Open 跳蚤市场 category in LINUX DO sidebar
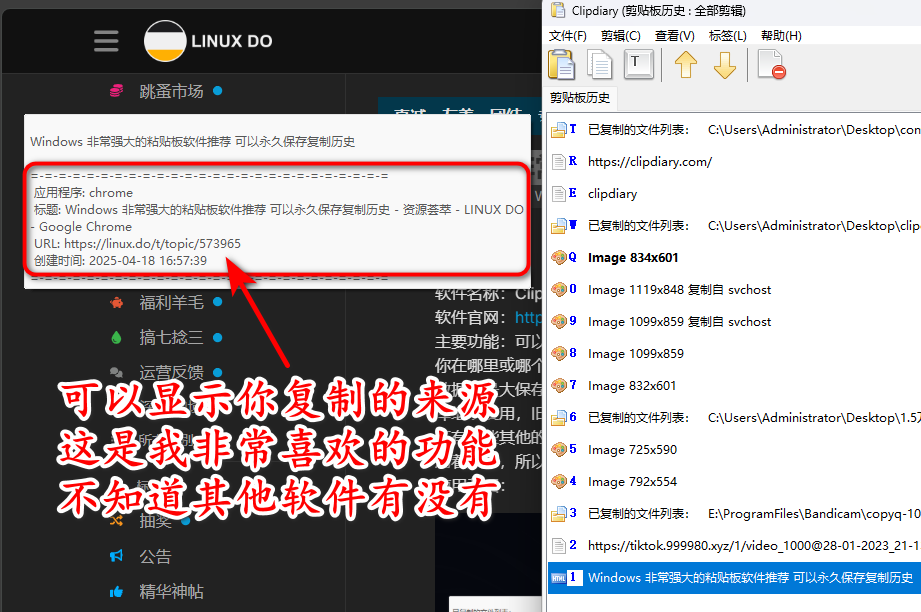 pyautogui.click(x=171, y=91)
